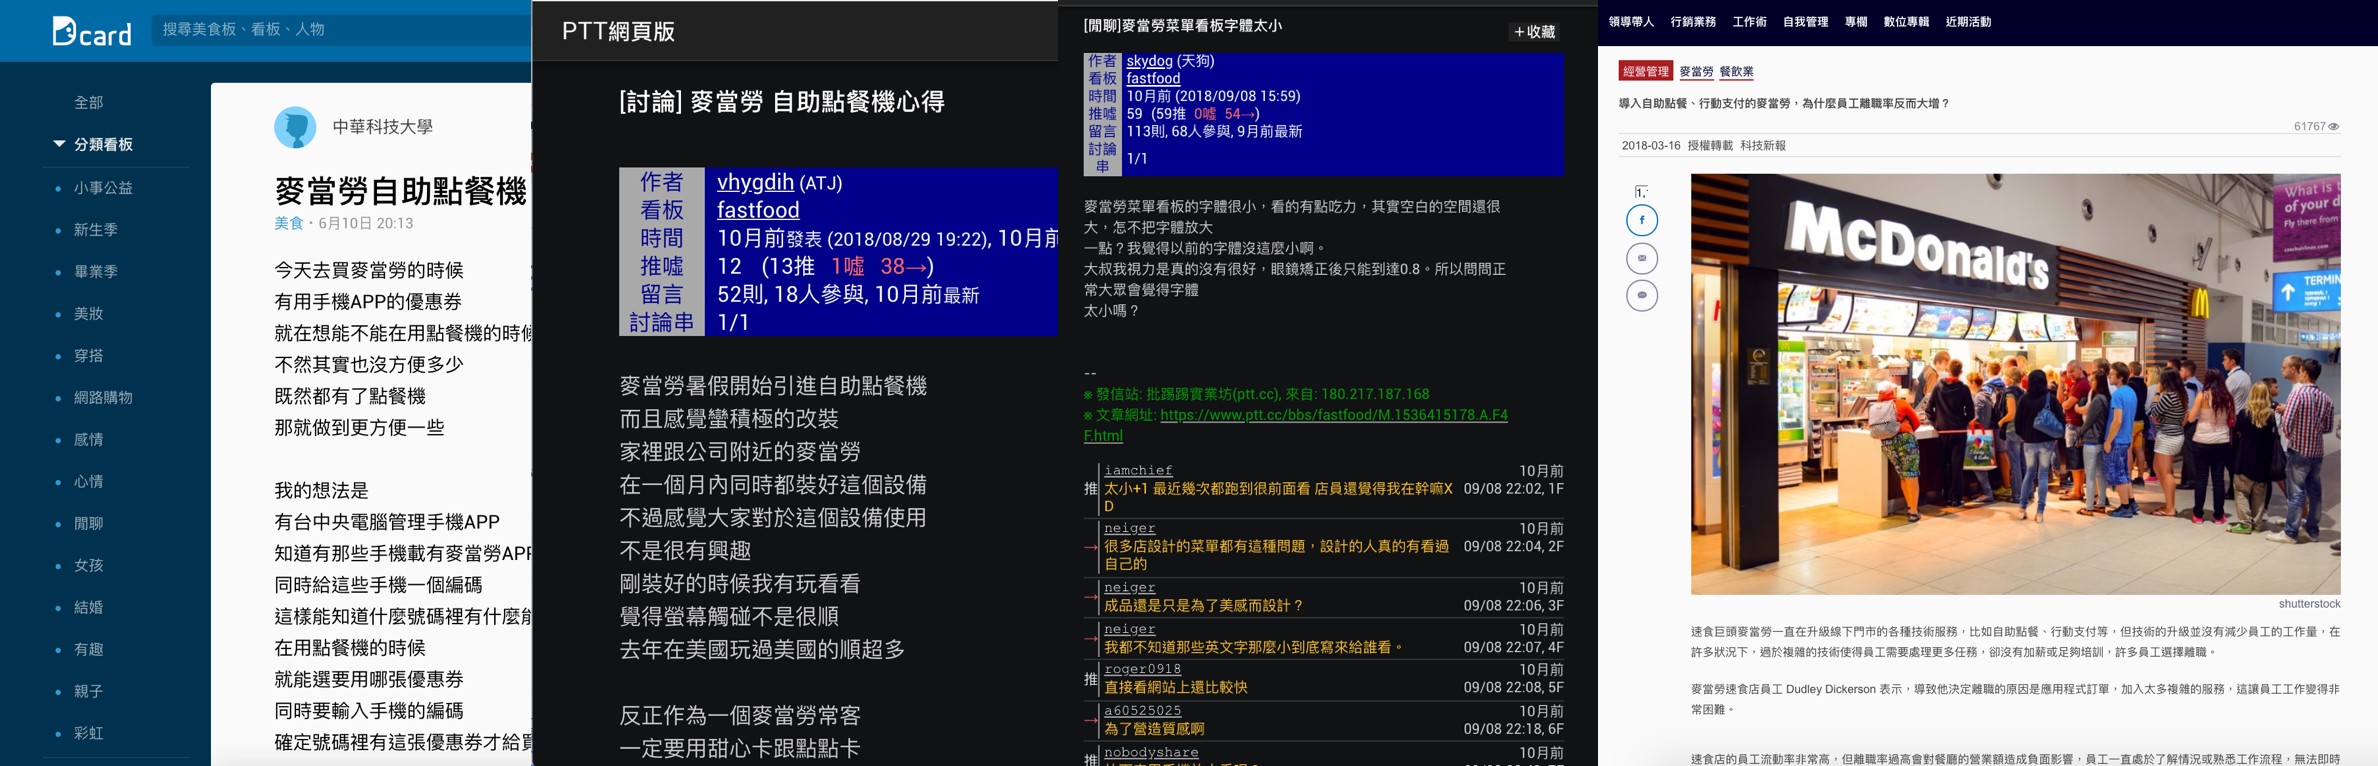Open the 心情 board
The image size is (2378, 766).
[88, 482]
